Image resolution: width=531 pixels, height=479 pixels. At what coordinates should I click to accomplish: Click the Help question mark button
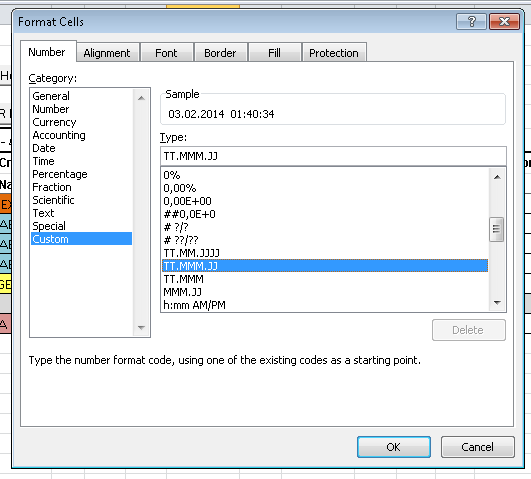coord(471,22)
